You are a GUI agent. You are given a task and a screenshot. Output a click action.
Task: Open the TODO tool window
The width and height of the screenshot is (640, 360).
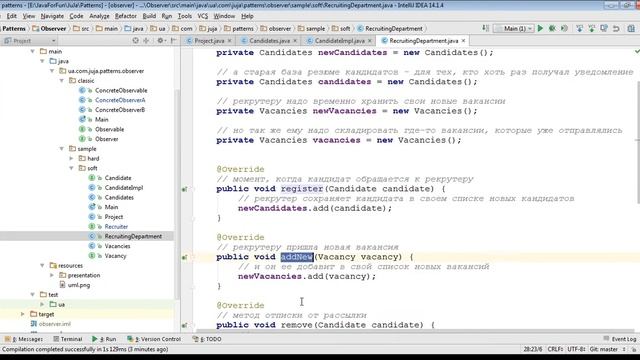pos(207,339)
